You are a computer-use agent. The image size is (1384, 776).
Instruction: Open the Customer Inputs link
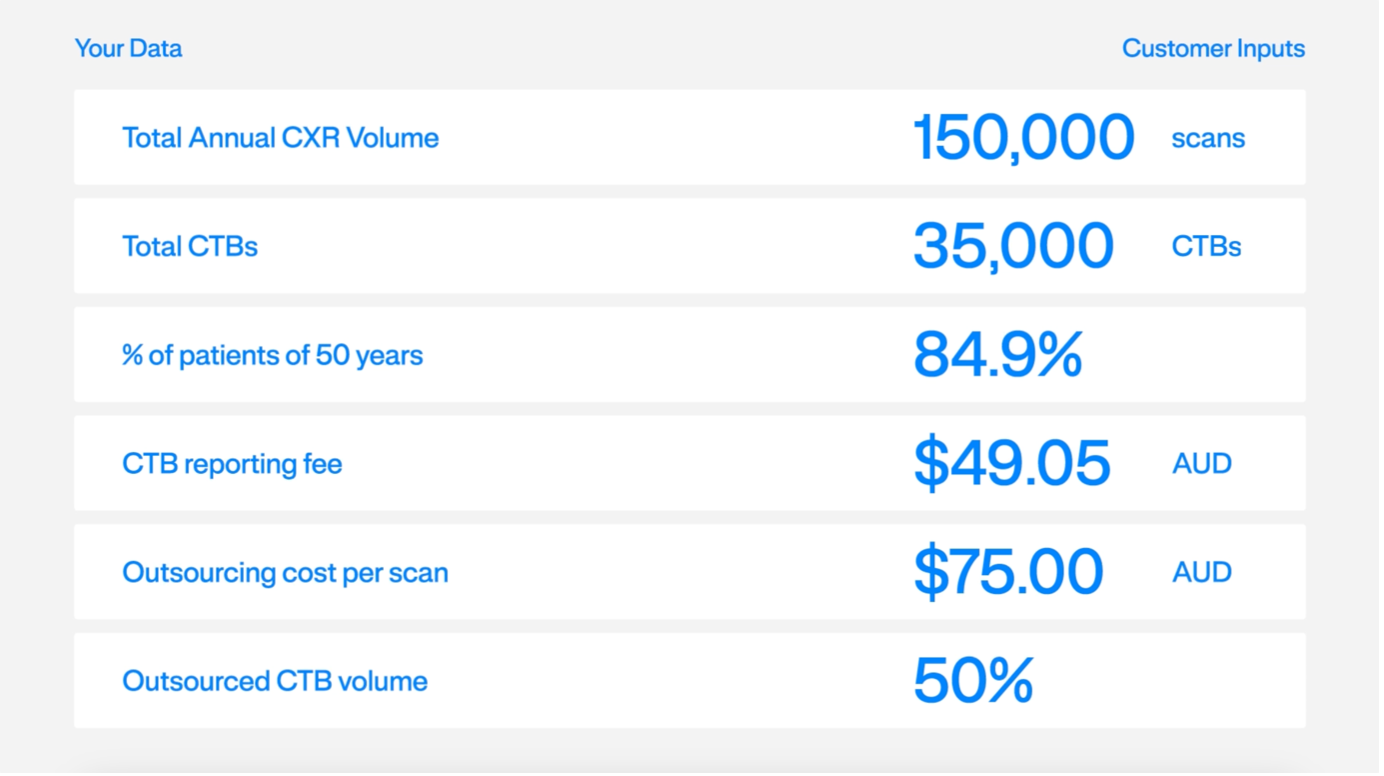tap(1213, 48)
